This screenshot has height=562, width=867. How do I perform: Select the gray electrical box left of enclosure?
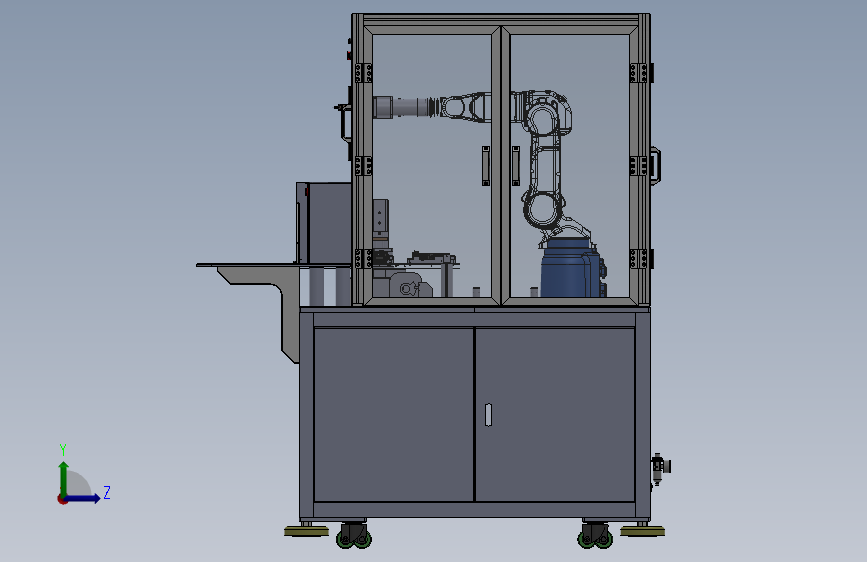(x=323, y=222)
